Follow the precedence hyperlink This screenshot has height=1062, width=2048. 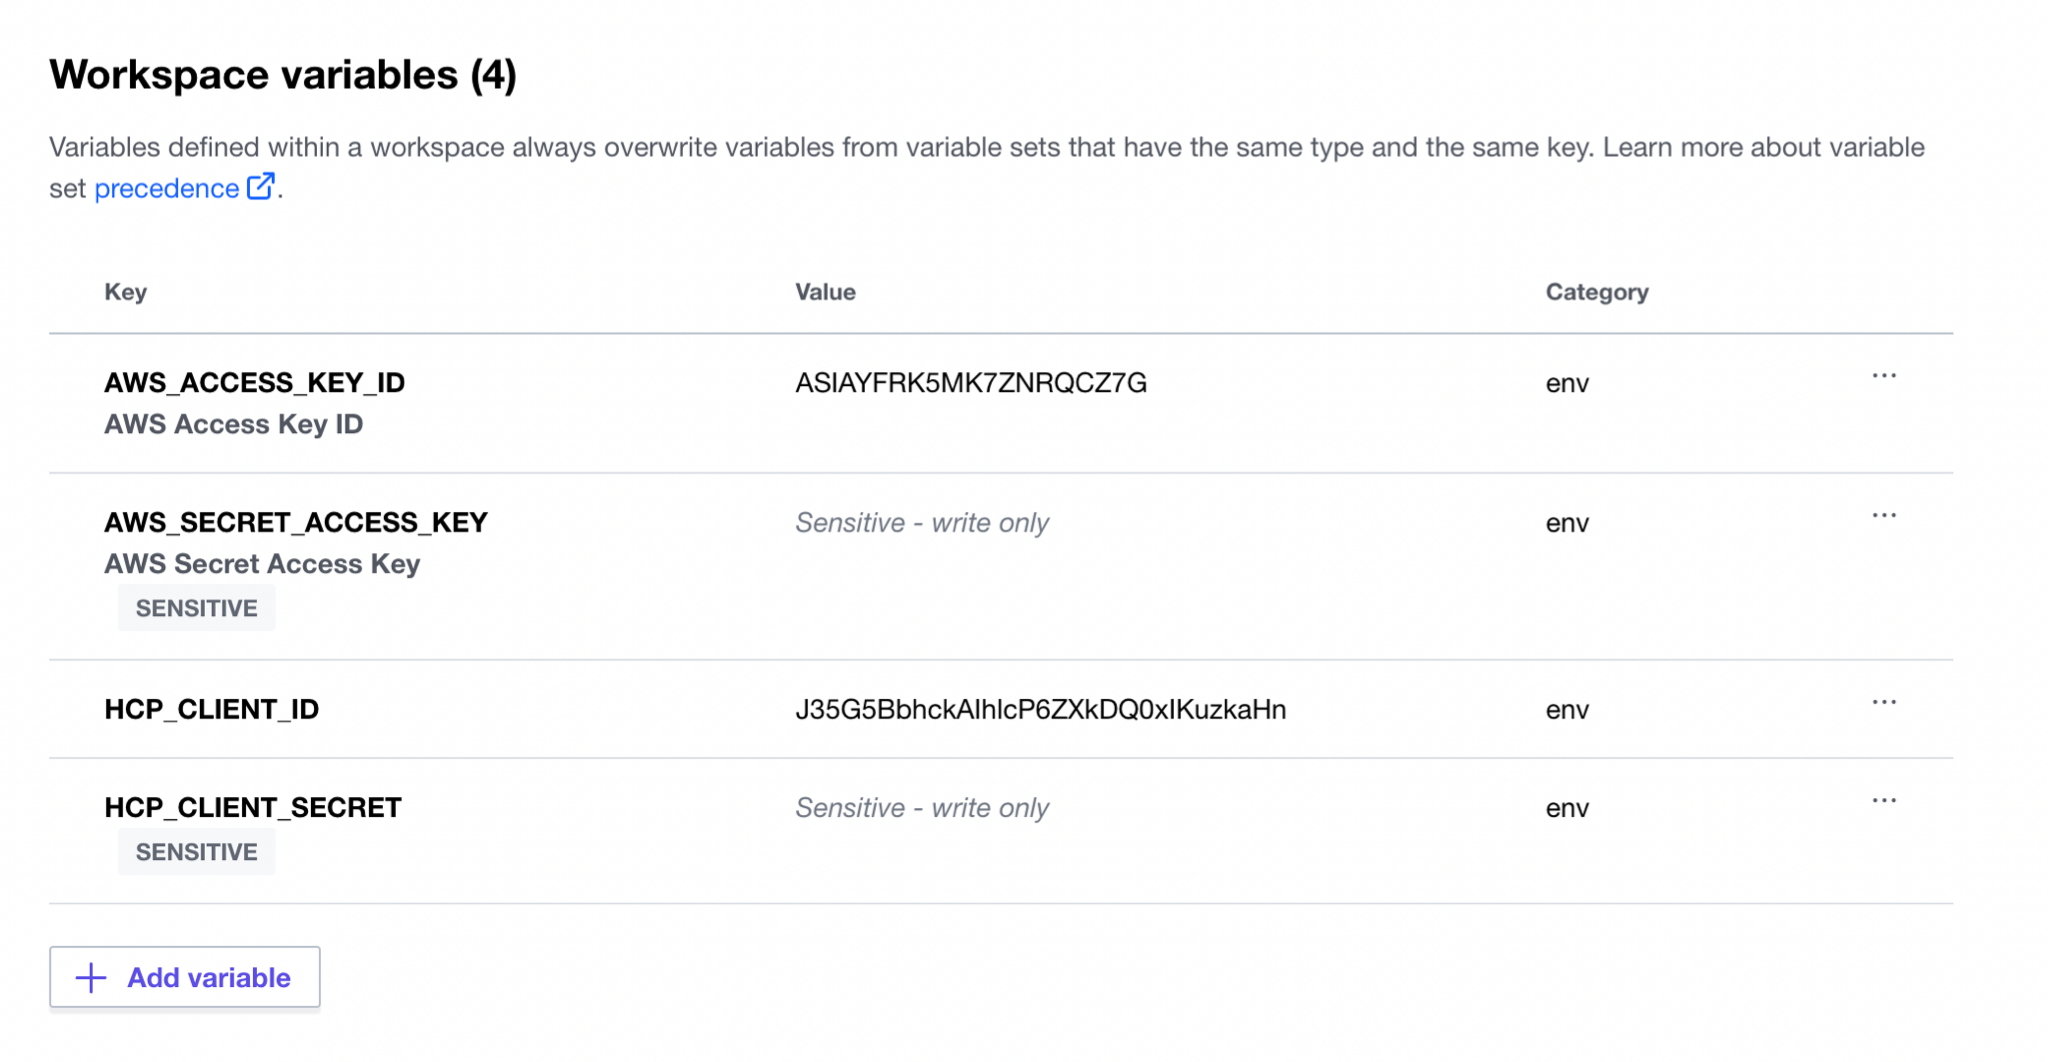pyautogui.click(x=166, y=189)
